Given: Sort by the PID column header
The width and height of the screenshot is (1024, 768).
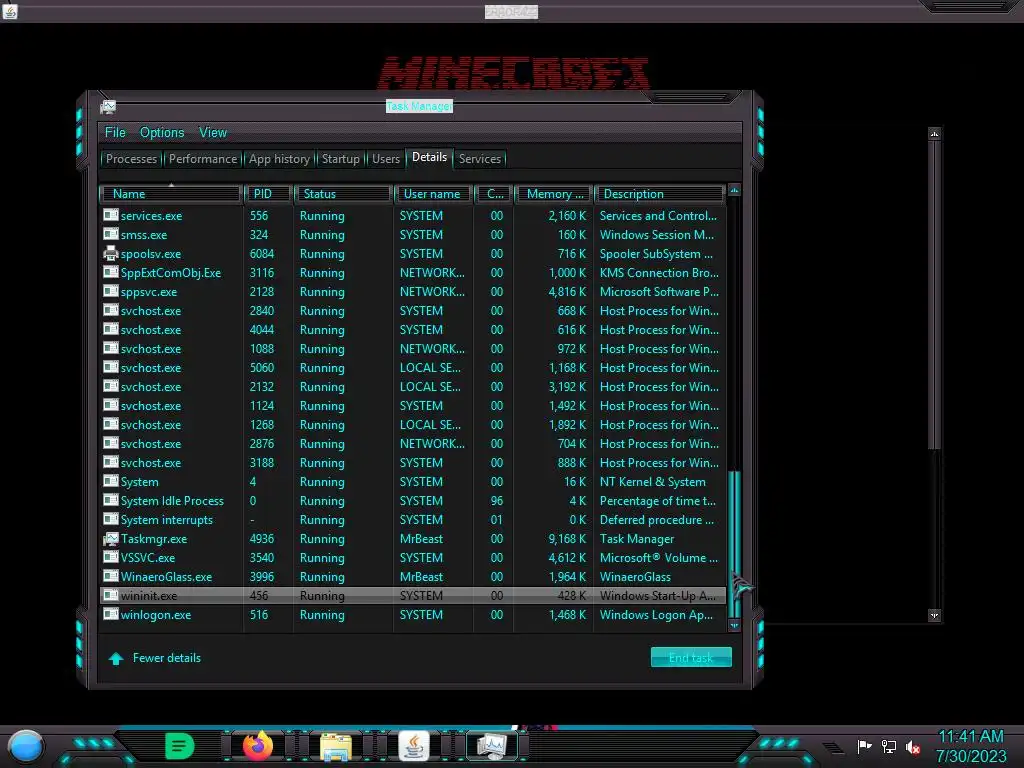Looking at the screenshot, I should coord(268,194).
